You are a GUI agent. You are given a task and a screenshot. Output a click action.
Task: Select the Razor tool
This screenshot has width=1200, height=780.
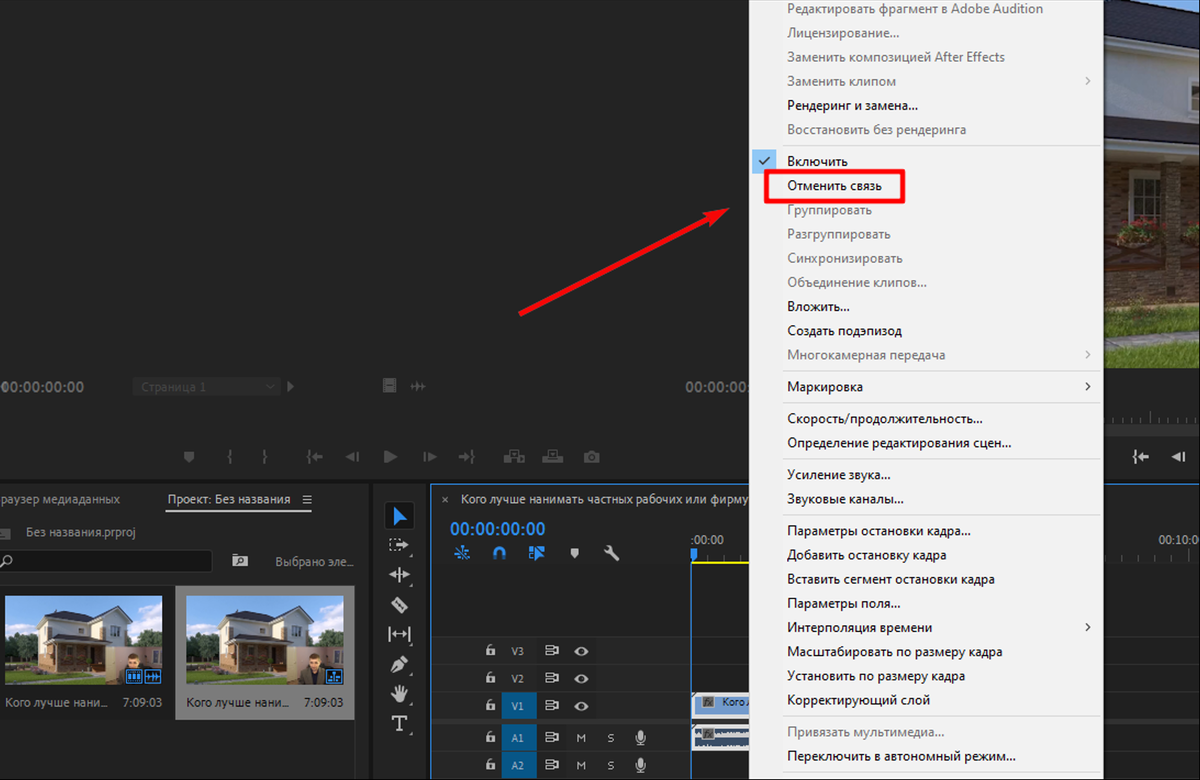point(399,604)
